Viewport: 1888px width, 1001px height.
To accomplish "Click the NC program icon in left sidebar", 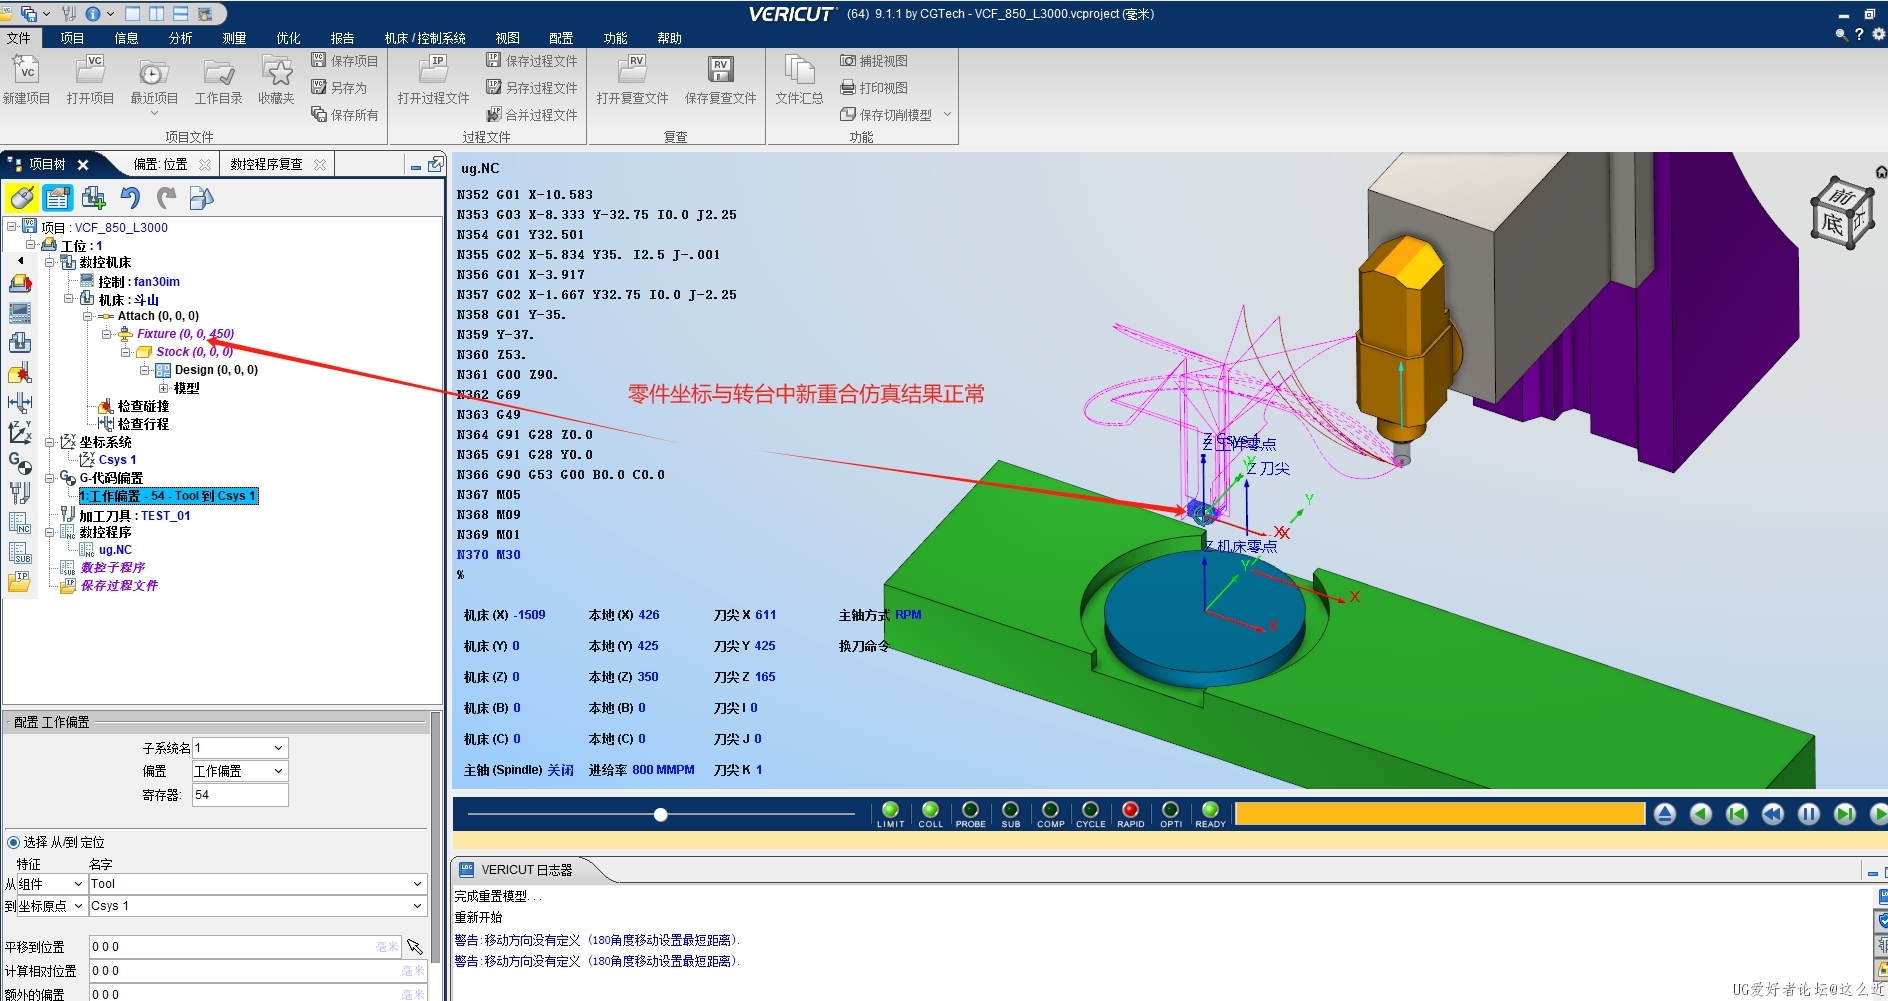I will 20,522.
